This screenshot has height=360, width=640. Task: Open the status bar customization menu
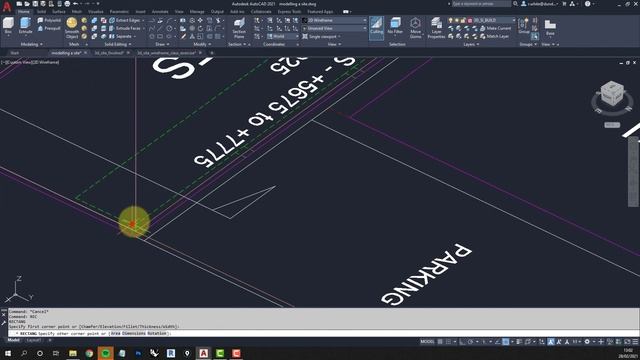point(635,342)
